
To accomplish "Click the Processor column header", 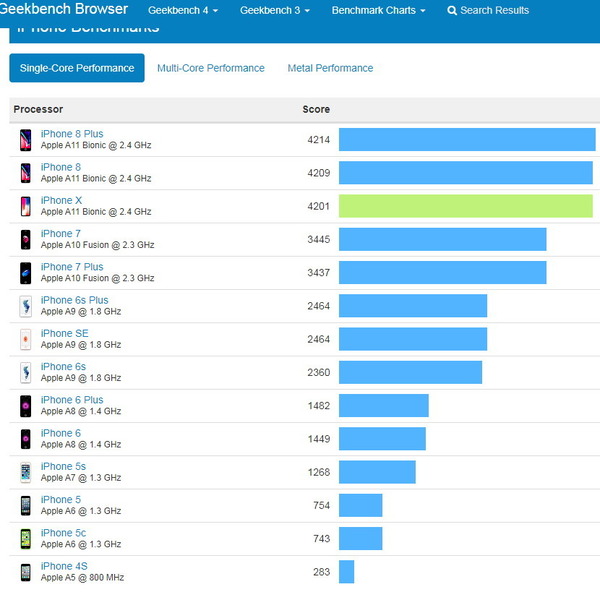I will 38,109.
